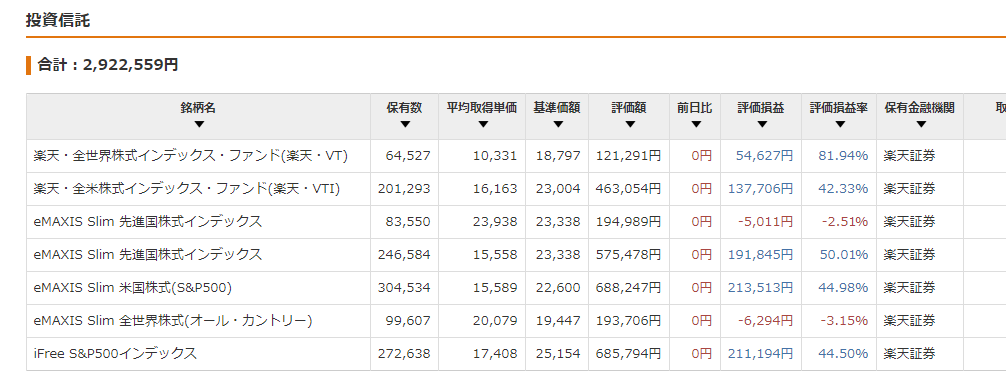
Task: Sort by 基準価額 column arrow
Action: click(x=557, y=124)
